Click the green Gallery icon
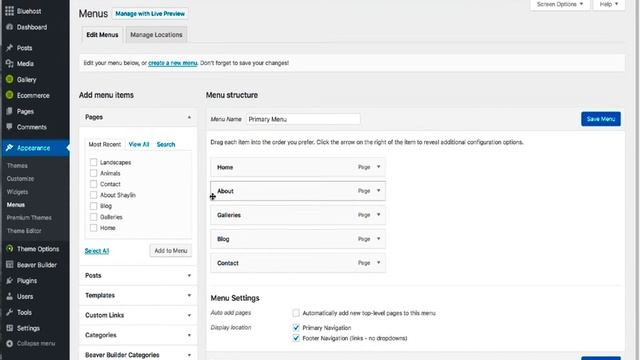 (x=9, y=79)
